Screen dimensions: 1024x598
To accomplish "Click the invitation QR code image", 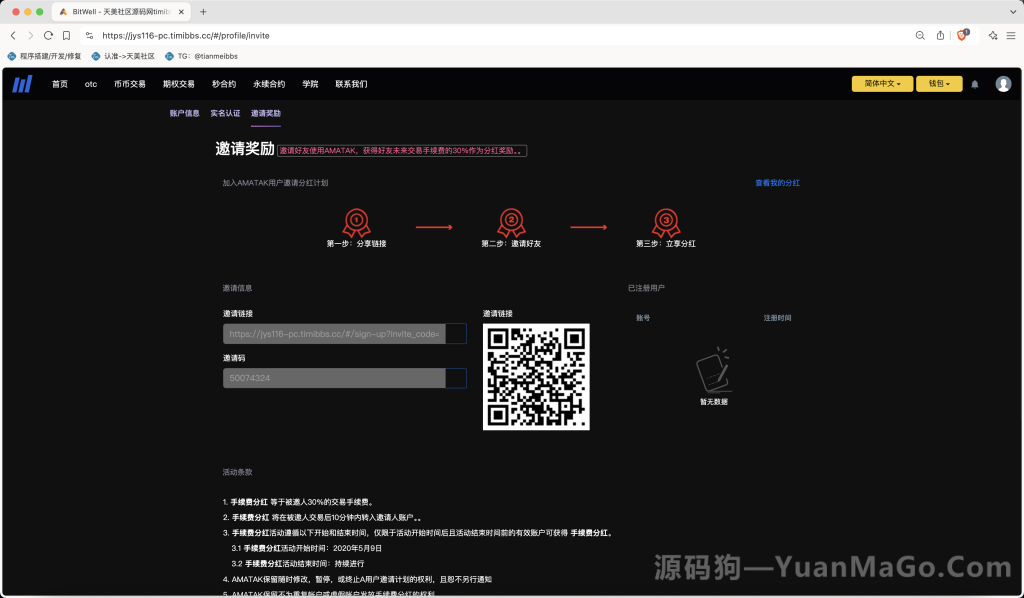I will (537, 378).
